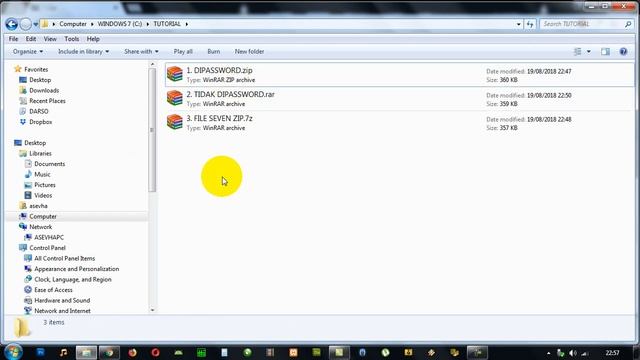Expand the TUTORIAL breadcrumb arrow
The width and height of the screenshot is (640, 360).
[x=187, y=24]
